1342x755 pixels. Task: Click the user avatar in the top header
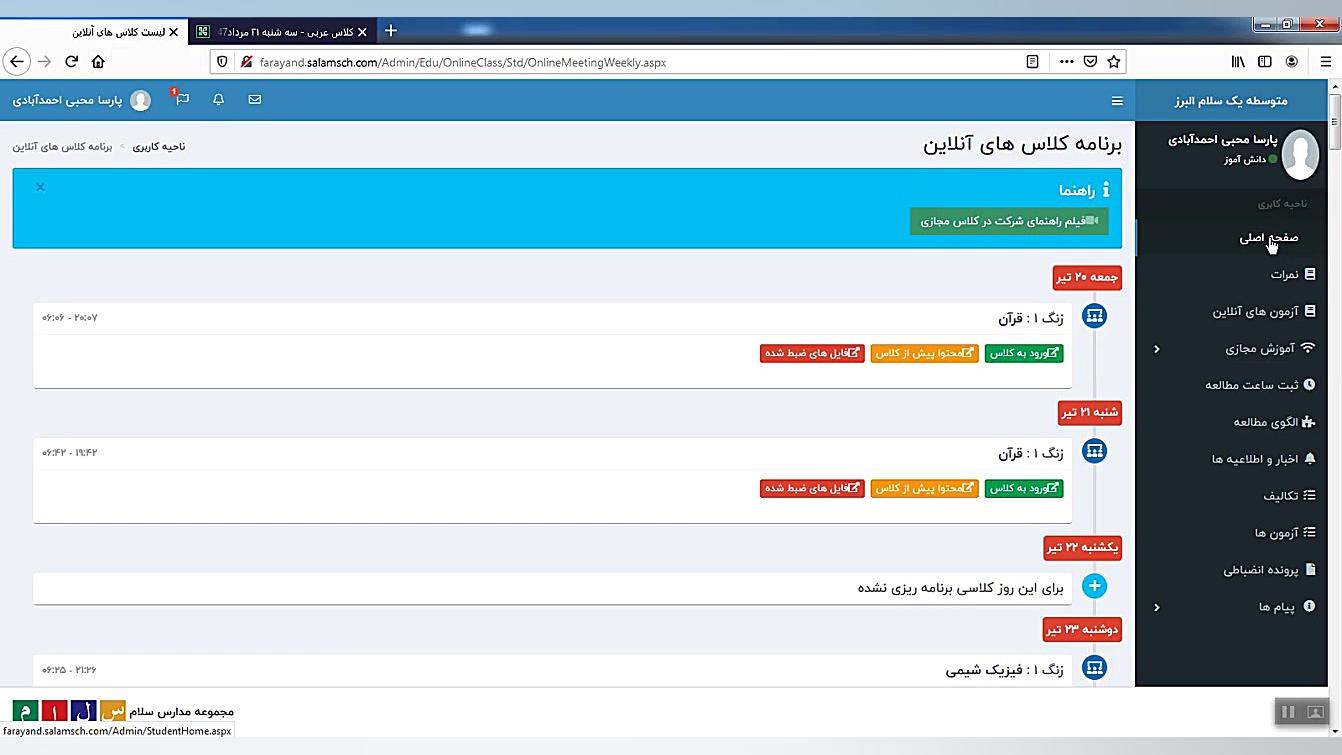141,100
